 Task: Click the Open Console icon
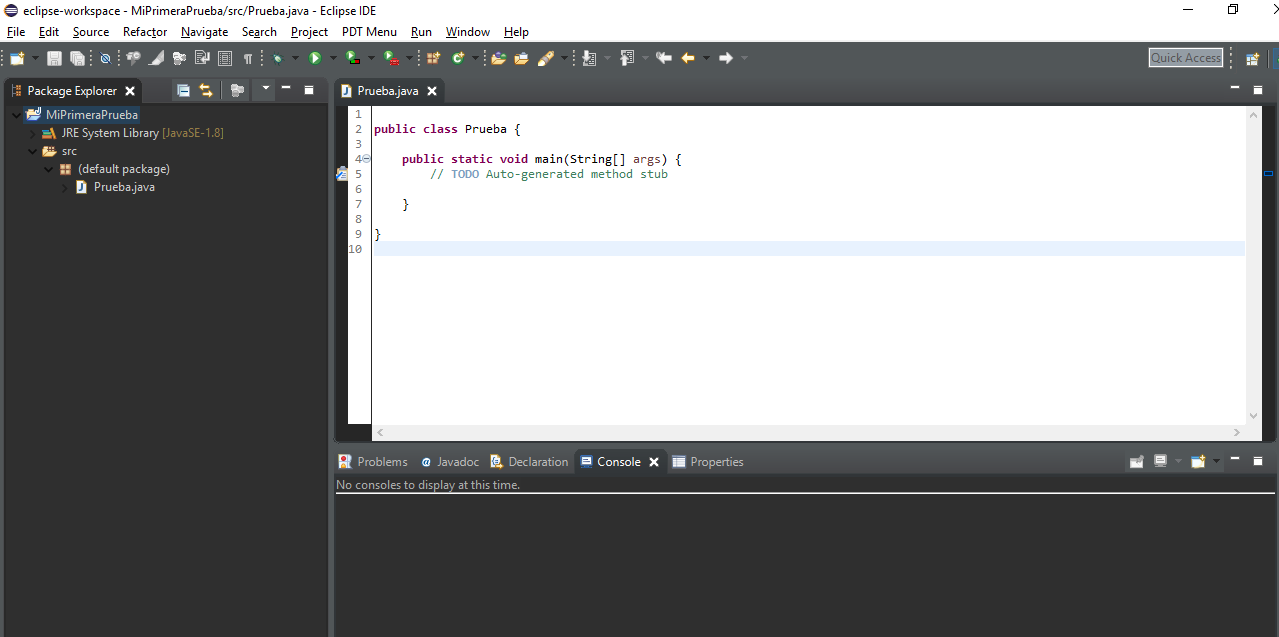point(1198,462)
